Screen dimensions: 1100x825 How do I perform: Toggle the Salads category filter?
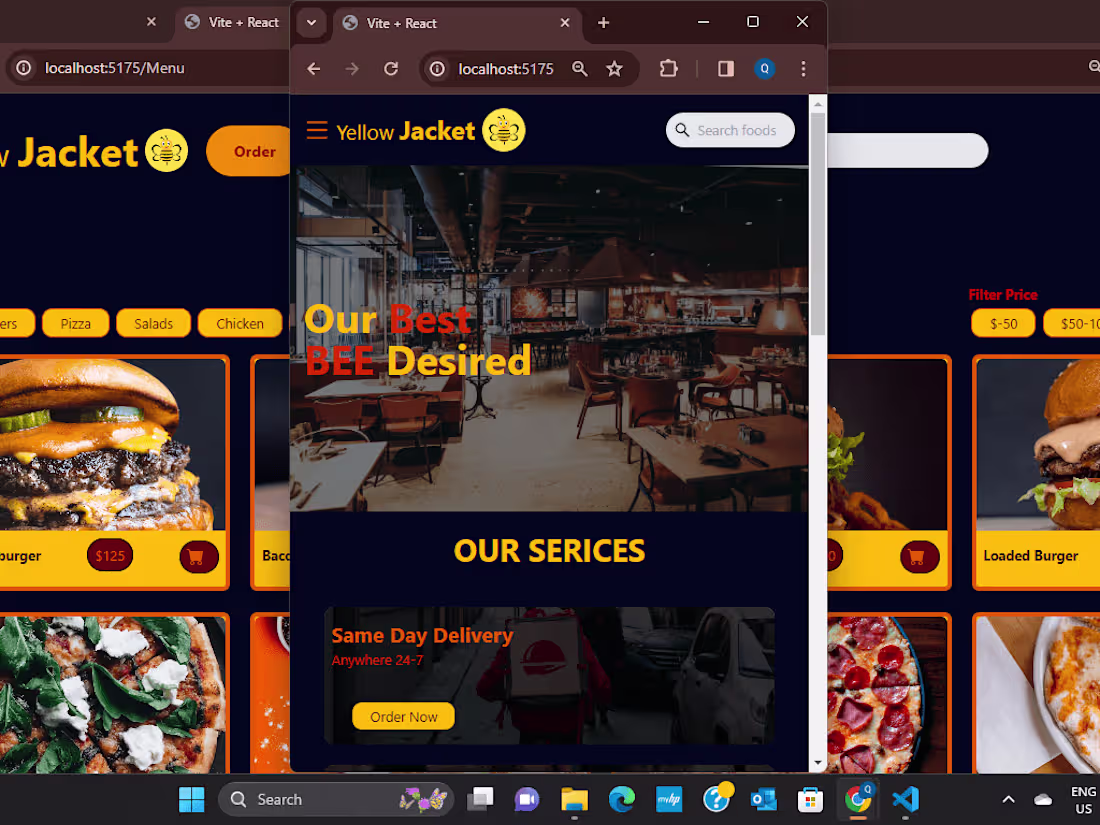[152, 322]
